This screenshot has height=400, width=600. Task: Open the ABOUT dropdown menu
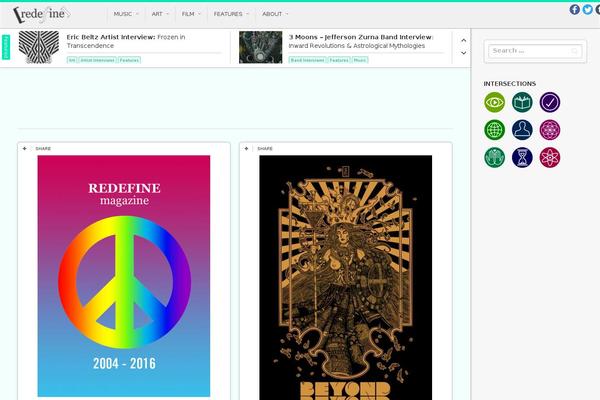tap(275, 14)
